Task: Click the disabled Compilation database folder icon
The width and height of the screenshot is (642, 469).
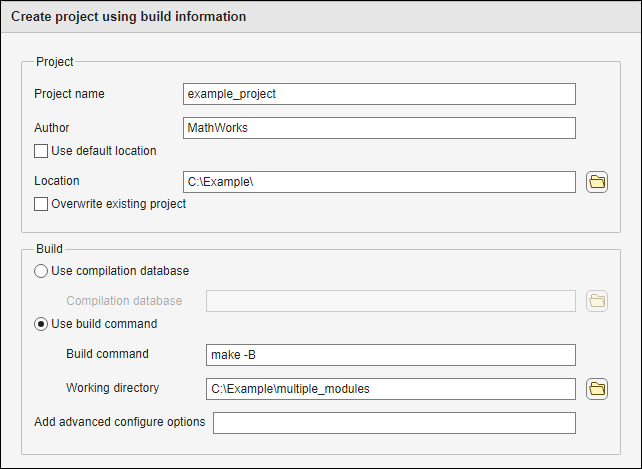Action: click(x=597, y=301)
